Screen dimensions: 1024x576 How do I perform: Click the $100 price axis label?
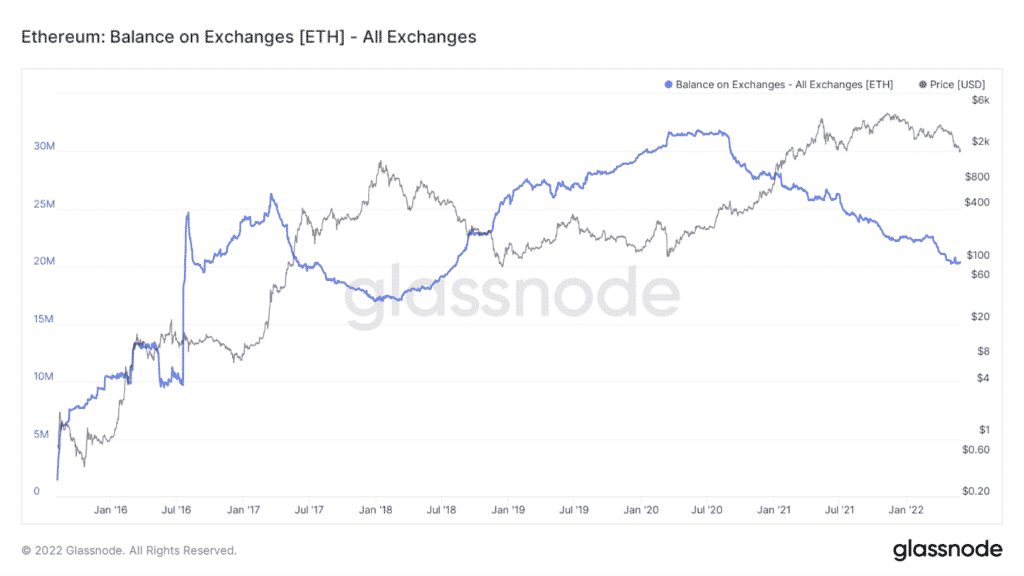pyautogui.click(x=978, y=255)
